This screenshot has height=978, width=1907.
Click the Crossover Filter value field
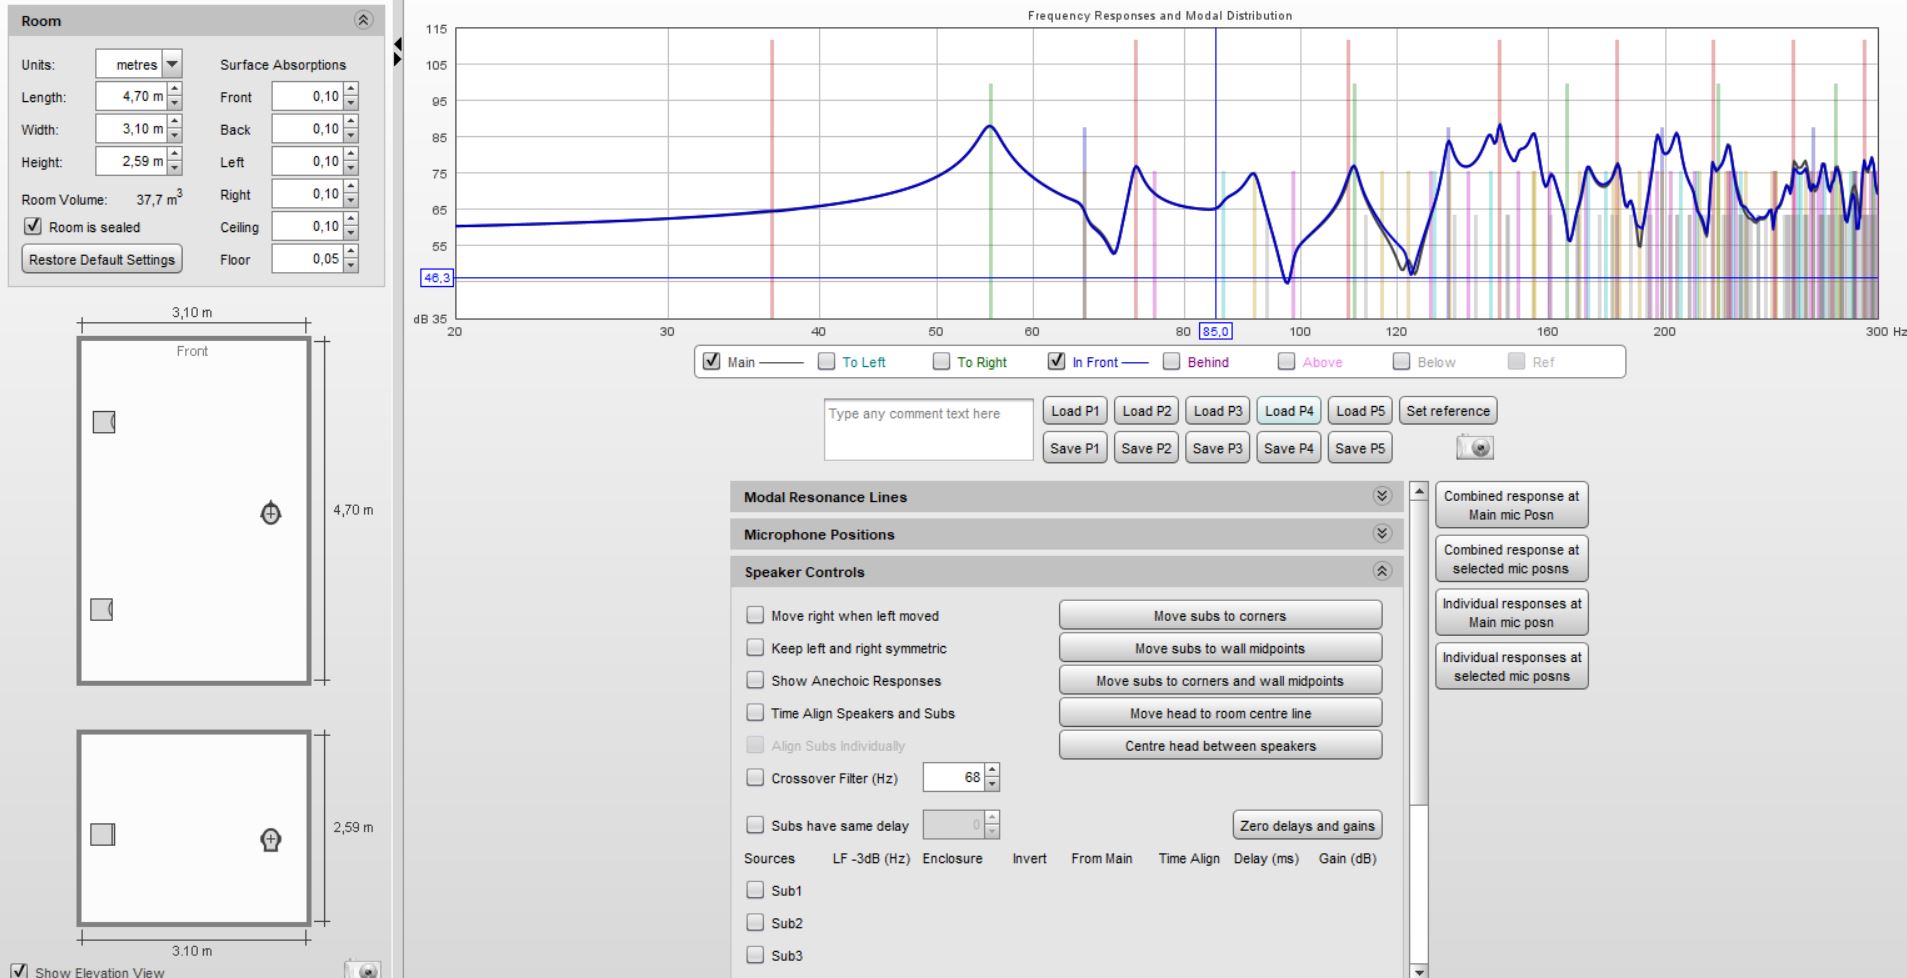[954, 777]
